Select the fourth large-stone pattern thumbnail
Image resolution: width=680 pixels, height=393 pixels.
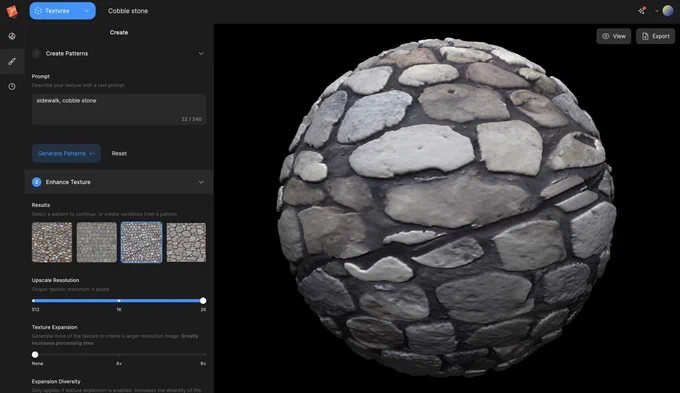click(x=186, y=242)
